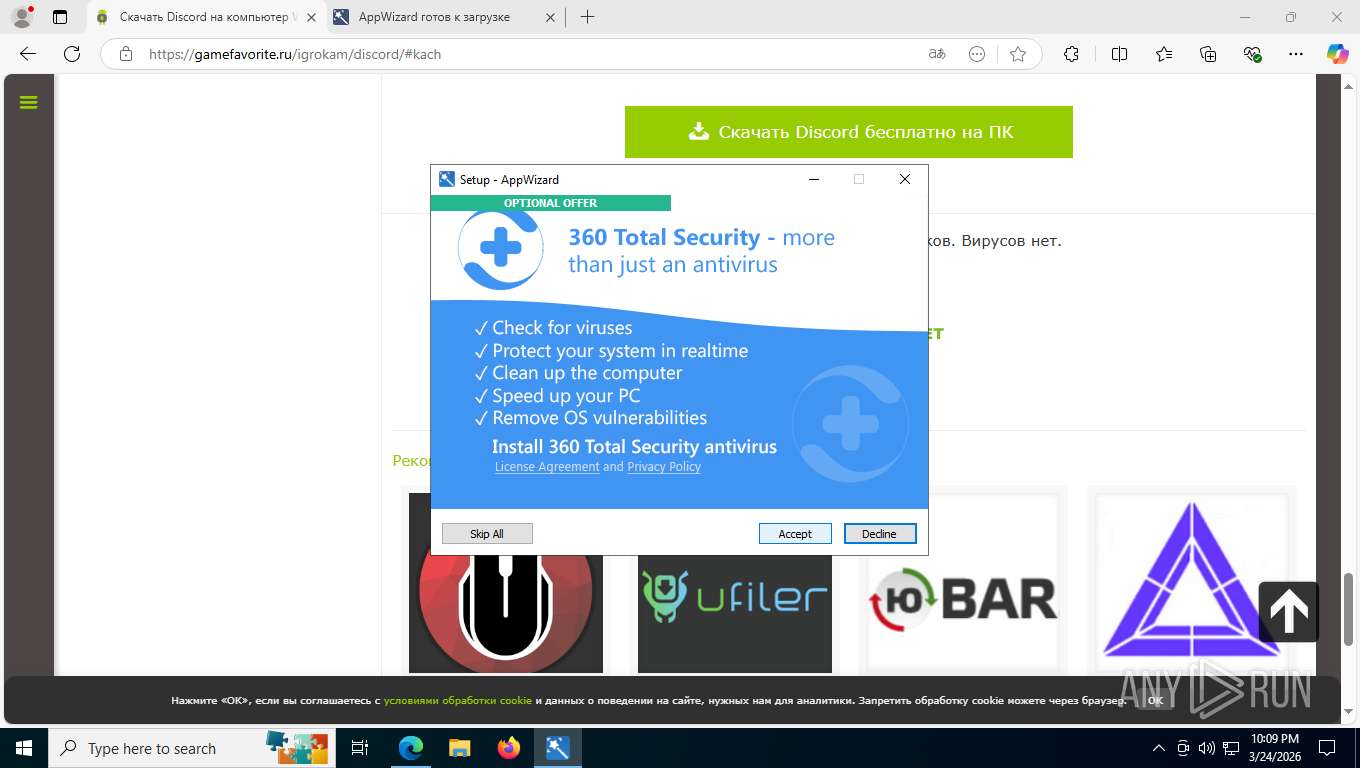The width and height of the screenshot is (1360, 768).
Task: Click the Скачать Discord бесплатно на ПК button
Action: point(849,132)
